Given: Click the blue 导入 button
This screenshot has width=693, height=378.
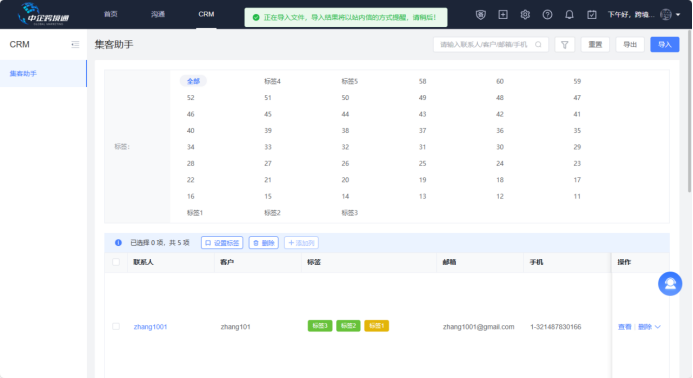Looking at the screenshot, I should [x=665, y=44].
